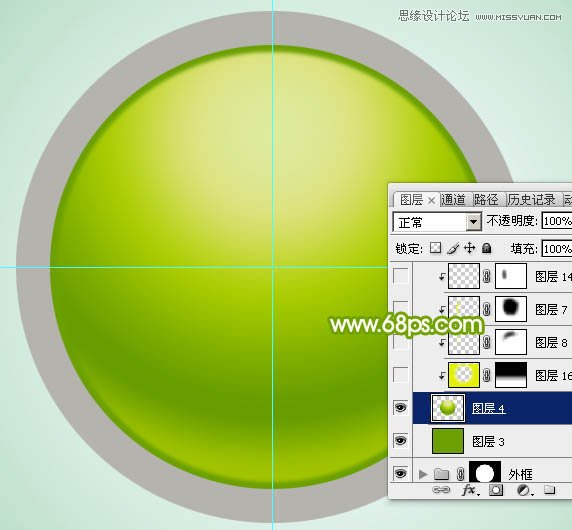The height and width of the screenshot is (530, 572).
Task: Click the 外框 group mask thumbnail
Action: pyautogui.click(x=485, y=472)
